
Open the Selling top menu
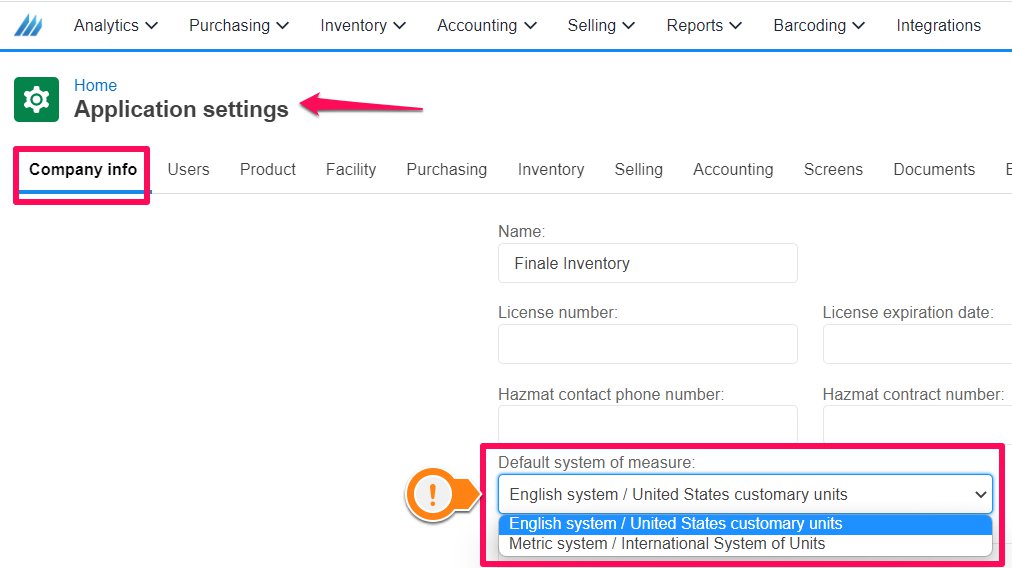601,25
